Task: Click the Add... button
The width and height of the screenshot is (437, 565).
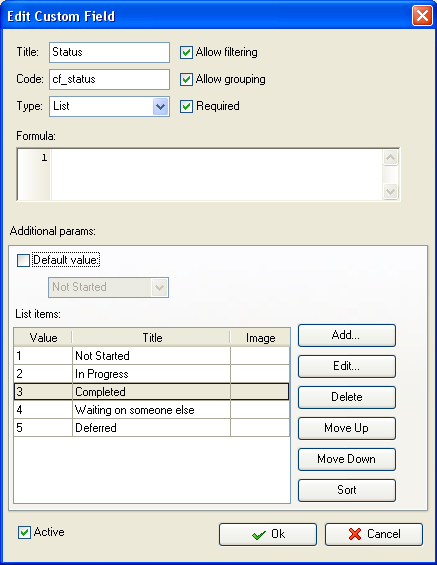Action: point(347,335)
